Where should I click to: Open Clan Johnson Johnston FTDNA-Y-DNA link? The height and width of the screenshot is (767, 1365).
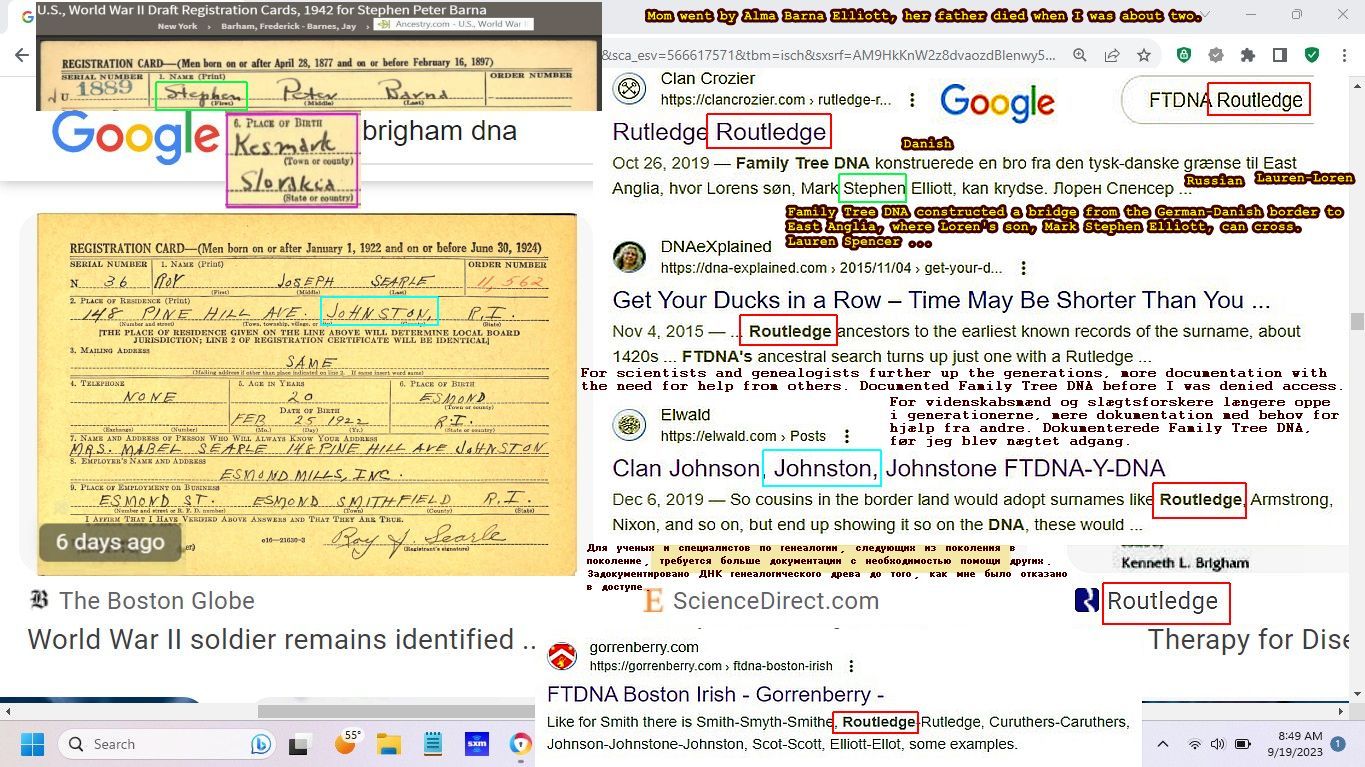889,468
